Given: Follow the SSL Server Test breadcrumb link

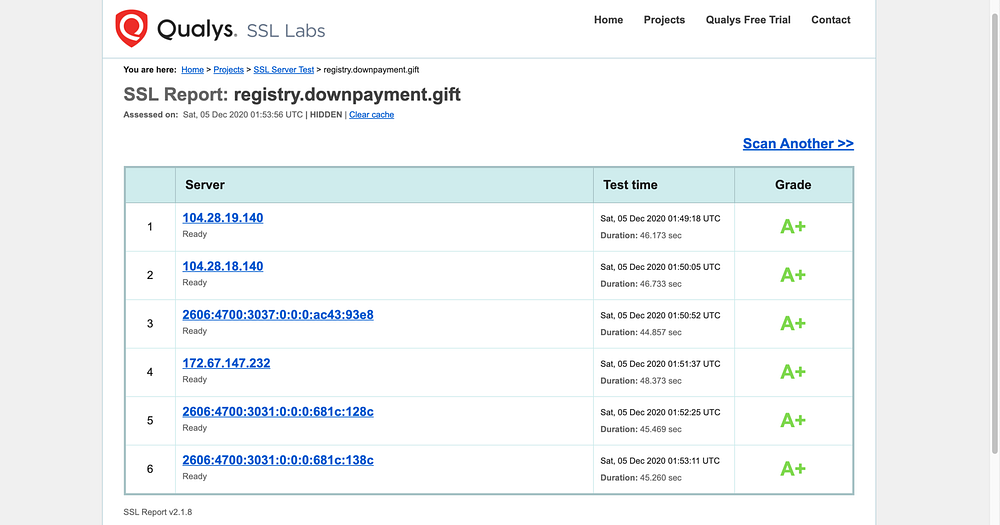Looking at the screenshot, I should [284, 70].
